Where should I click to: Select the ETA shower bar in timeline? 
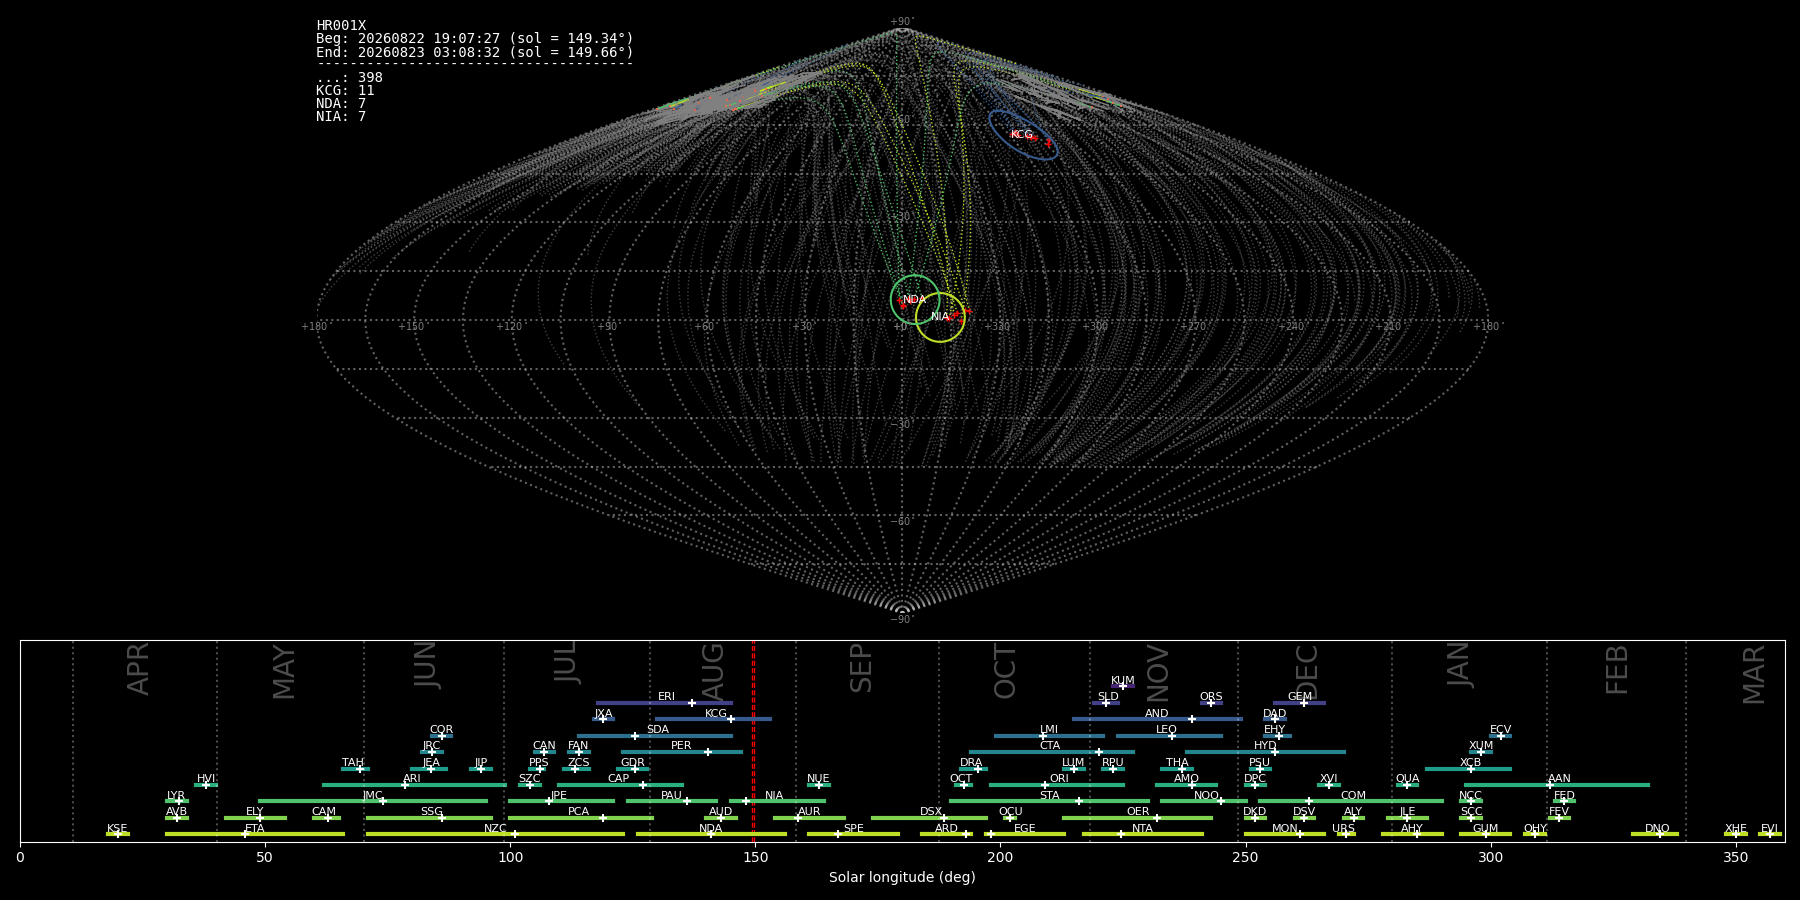255,834
